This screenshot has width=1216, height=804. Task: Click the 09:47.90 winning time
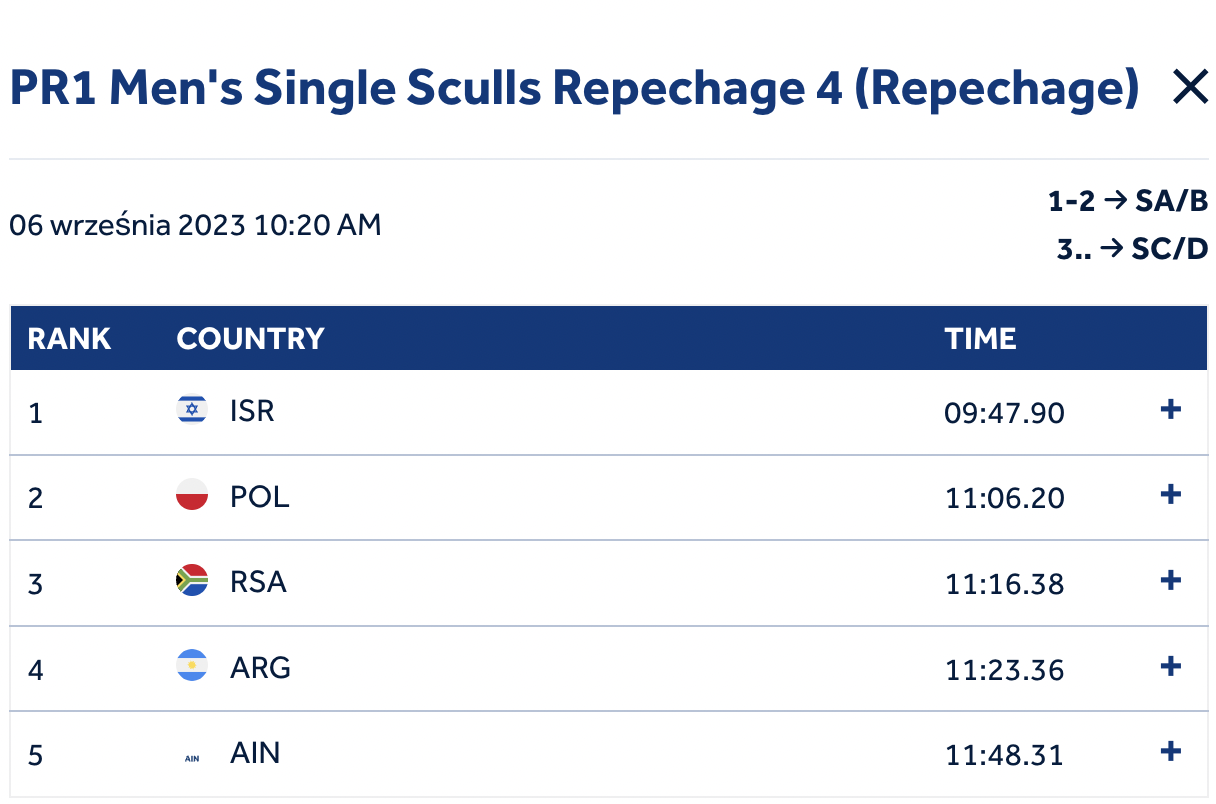pyautogui.click(x=1004, y=412)
